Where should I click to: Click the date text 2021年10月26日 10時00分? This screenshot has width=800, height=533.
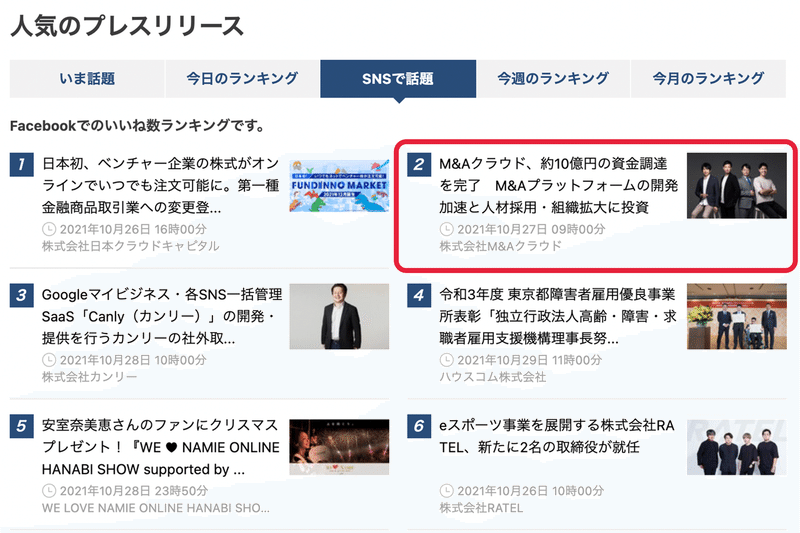pos(531,491)
